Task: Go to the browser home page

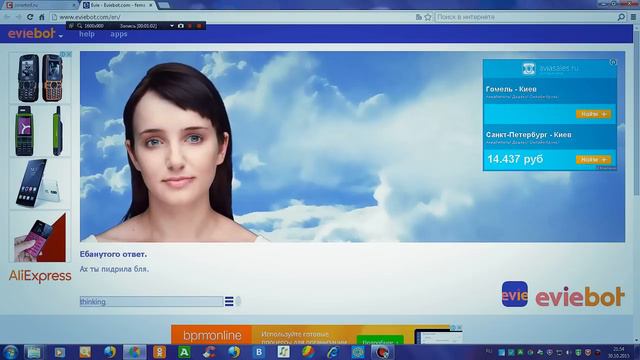Action: pos(42,17)
